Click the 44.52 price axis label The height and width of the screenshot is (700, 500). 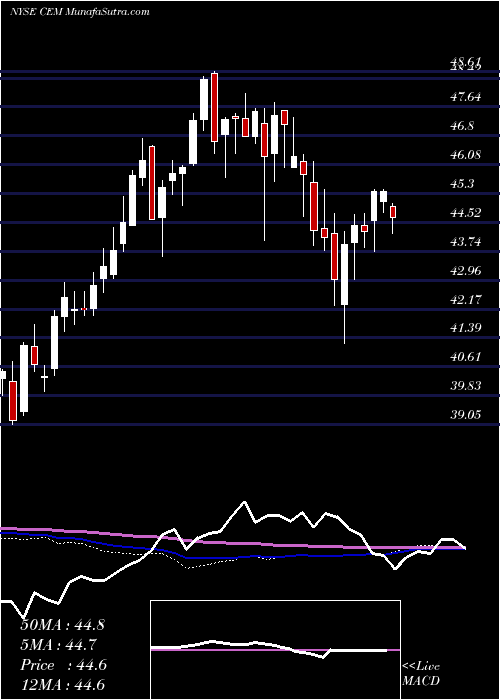(466, 213)
